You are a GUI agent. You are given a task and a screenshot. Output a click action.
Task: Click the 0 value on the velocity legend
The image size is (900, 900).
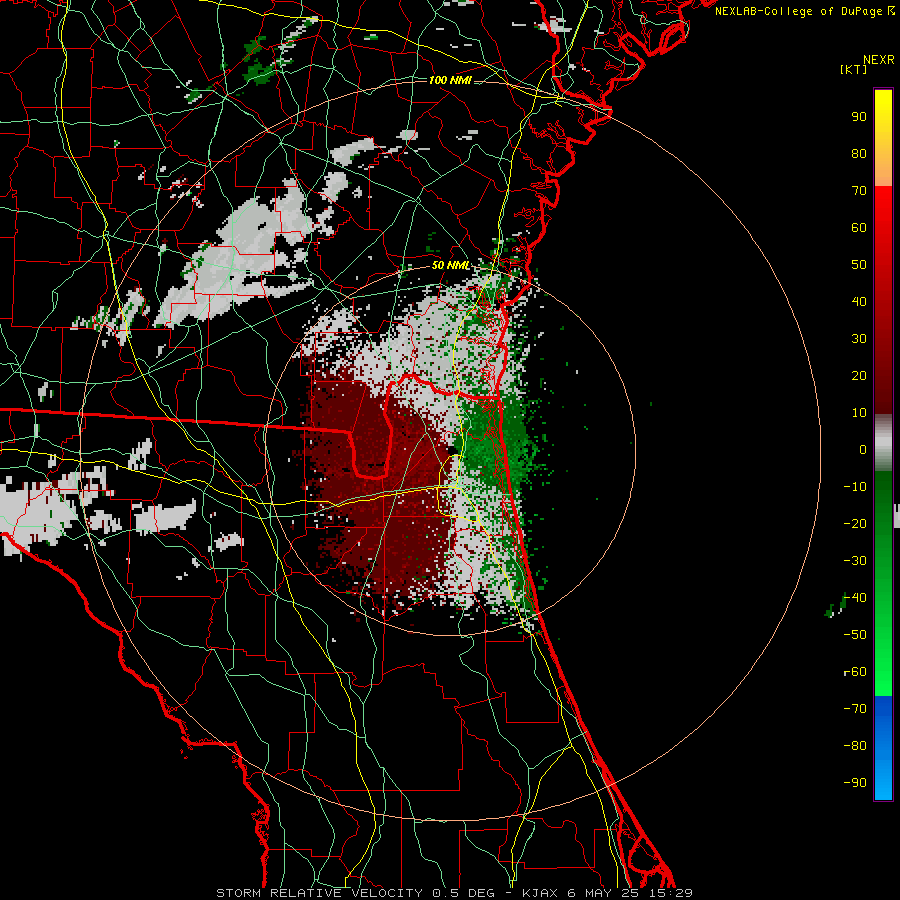863,450
